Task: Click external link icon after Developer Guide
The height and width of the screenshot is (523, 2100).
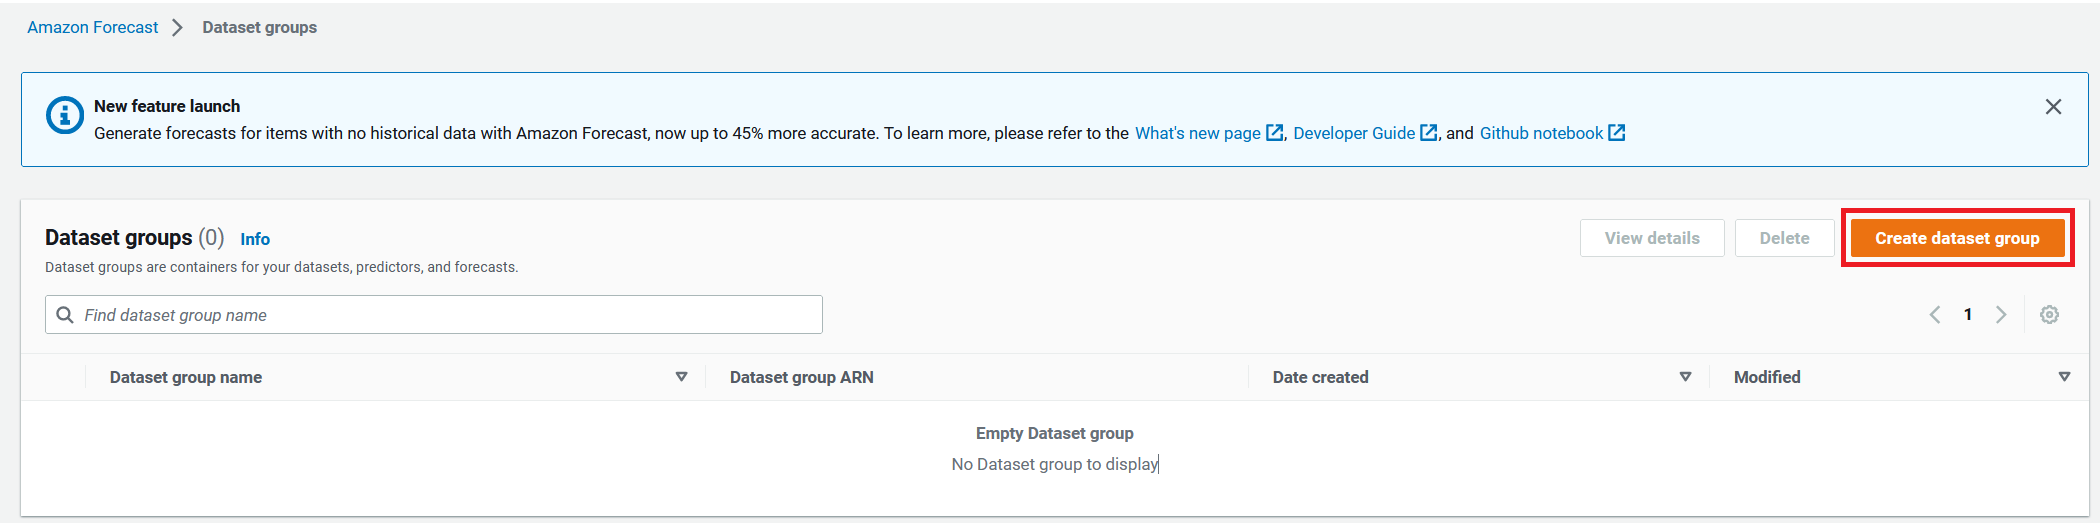Action: click(x=1429, y=133)
